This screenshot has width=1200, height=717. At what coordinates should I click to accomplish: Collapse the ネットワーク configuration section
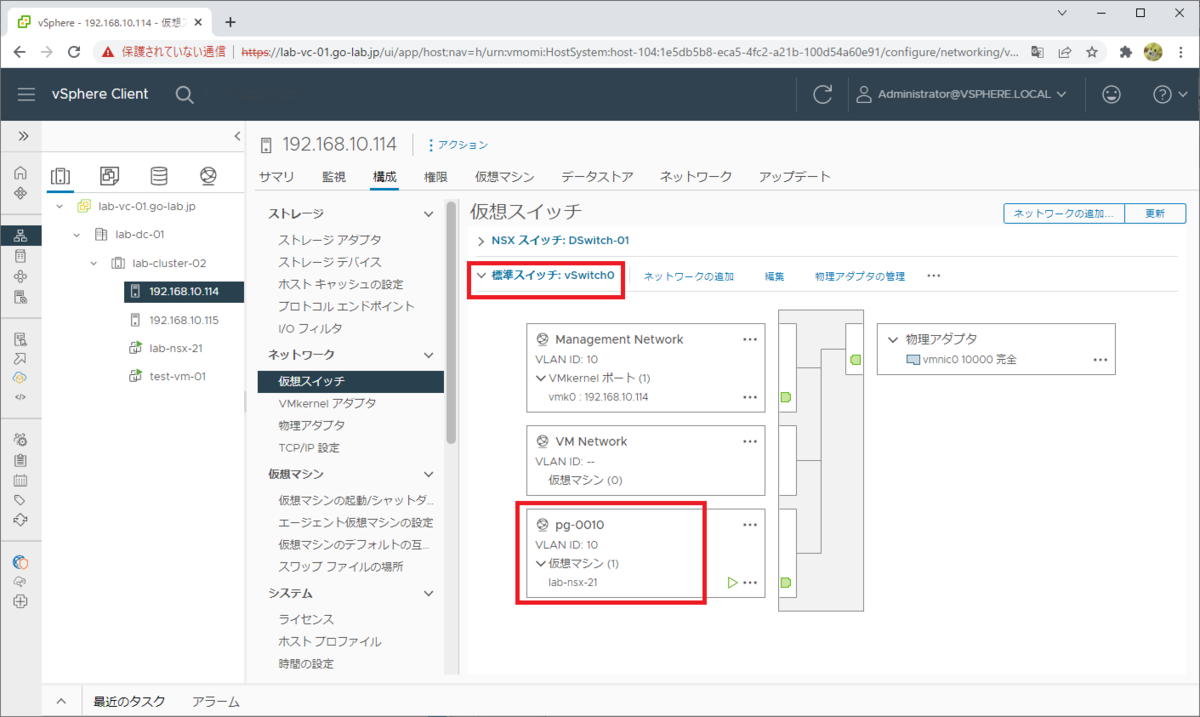pos(429,355)
